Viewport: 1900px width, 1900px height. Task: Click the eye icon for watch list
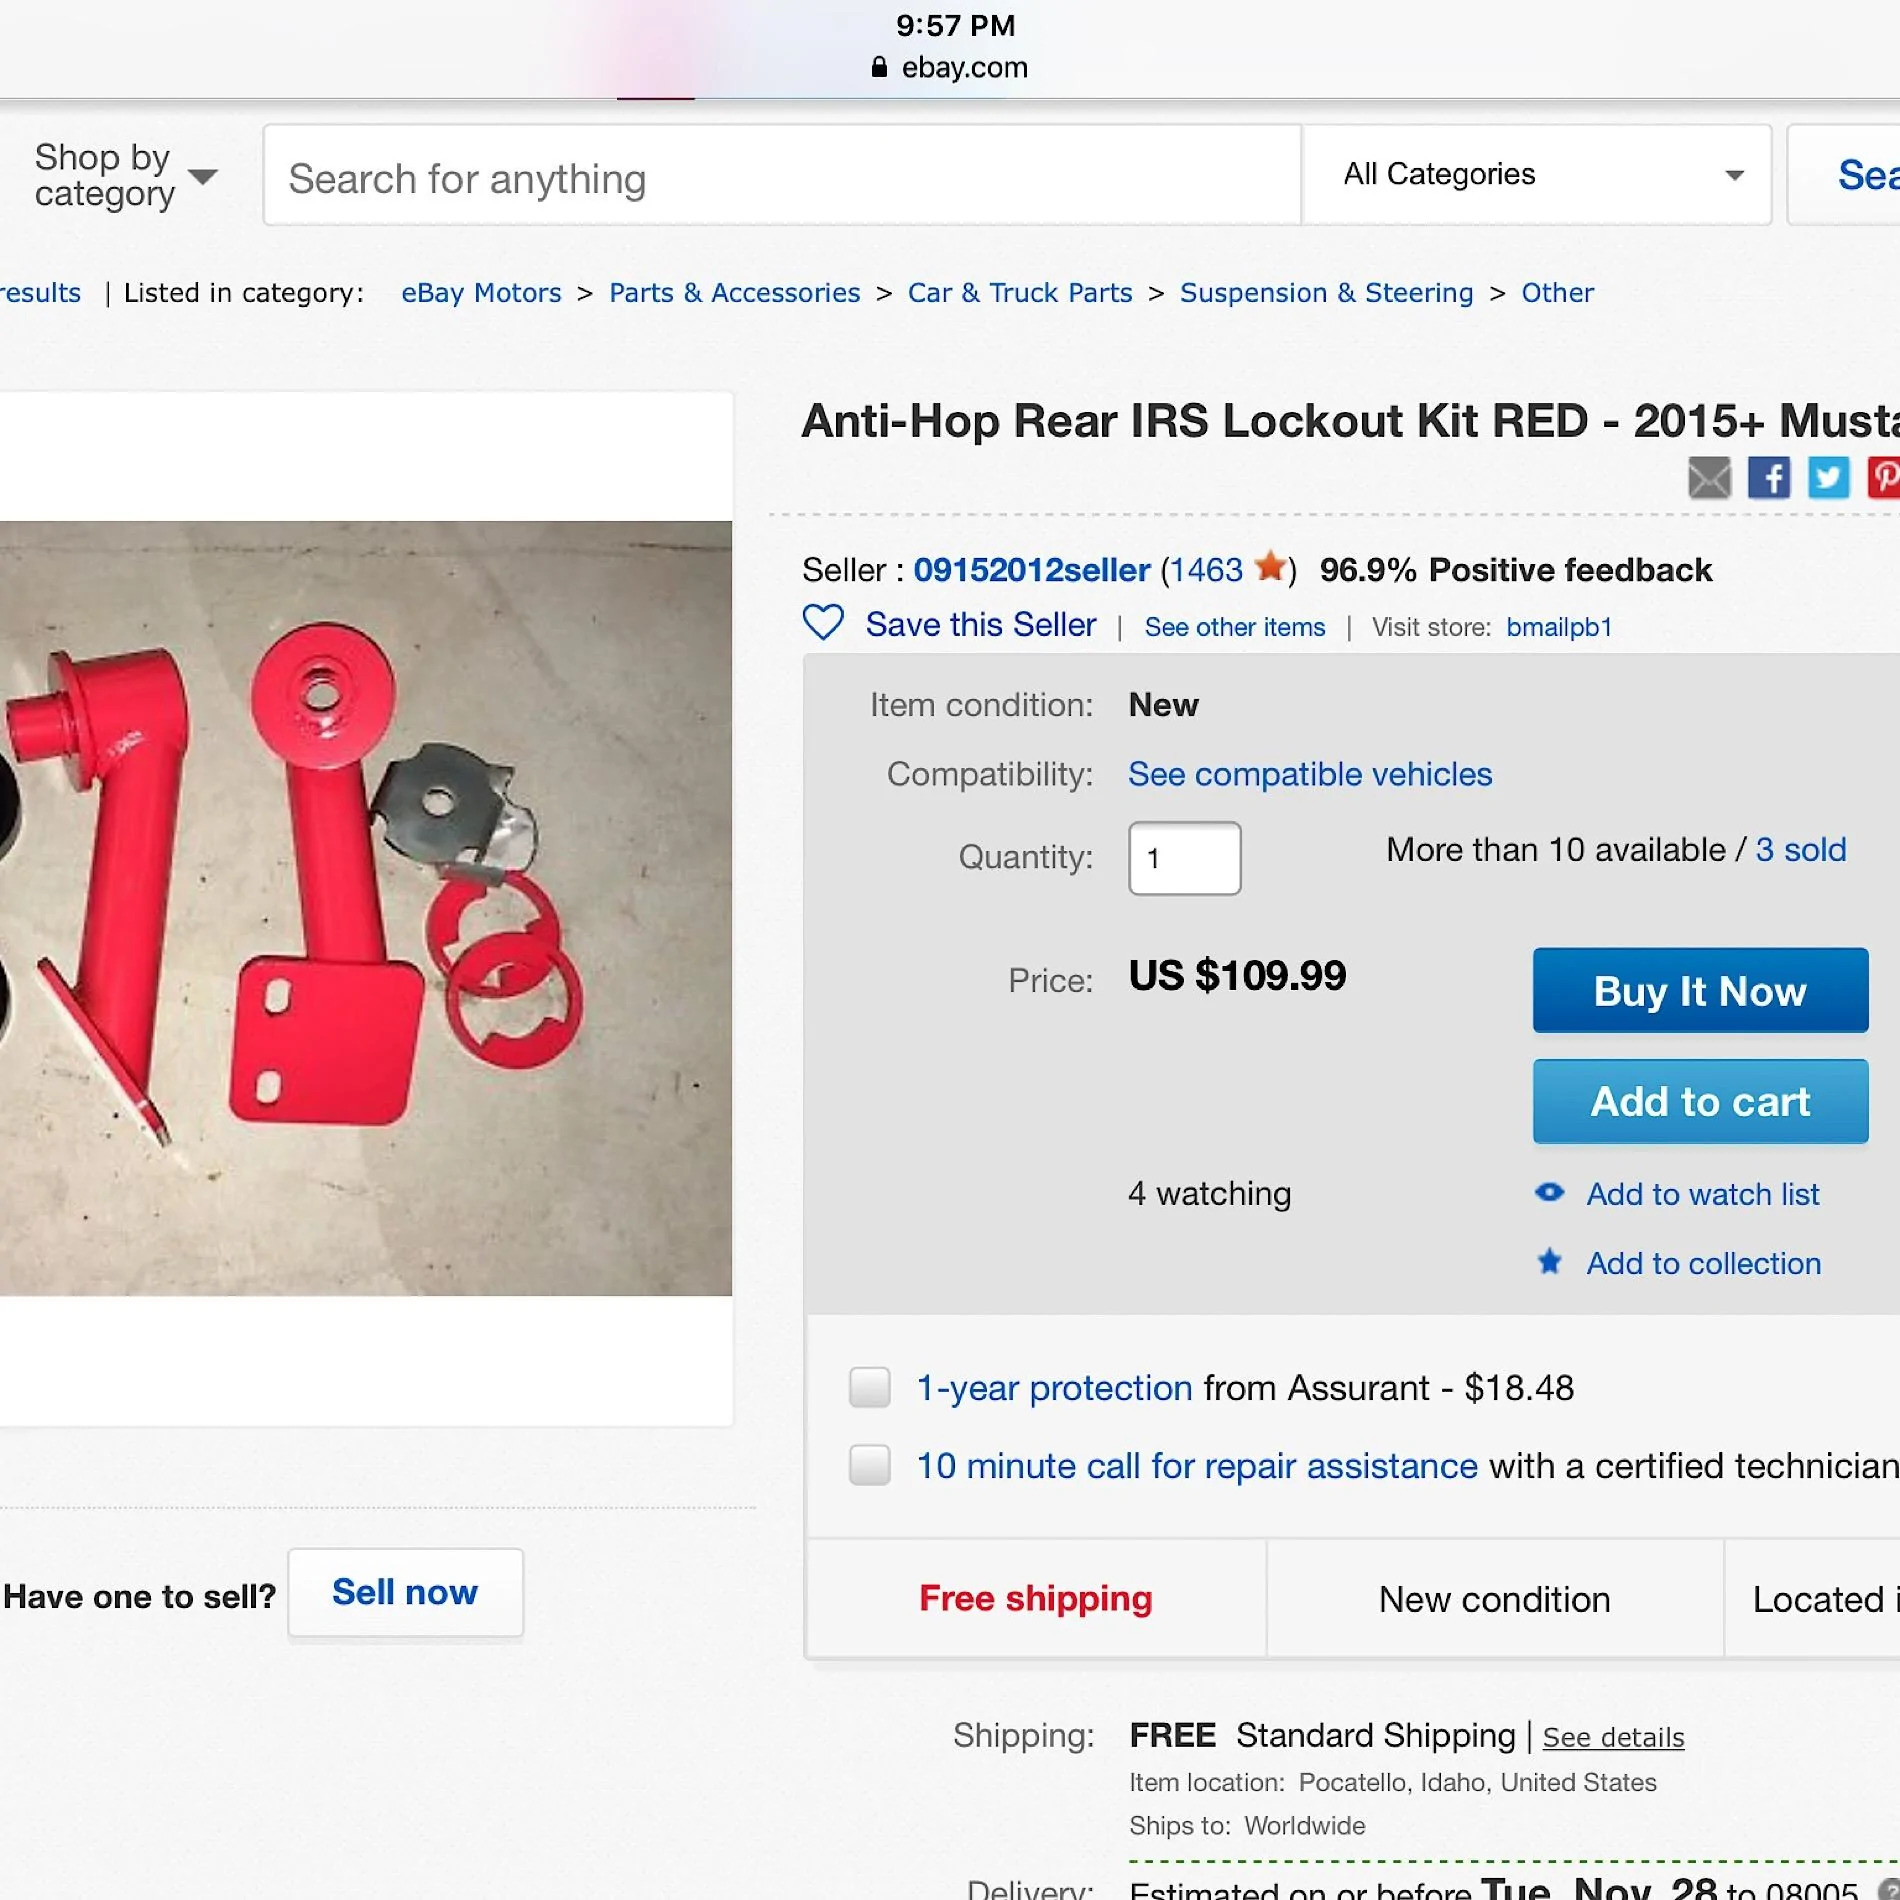(1550, 1192)
